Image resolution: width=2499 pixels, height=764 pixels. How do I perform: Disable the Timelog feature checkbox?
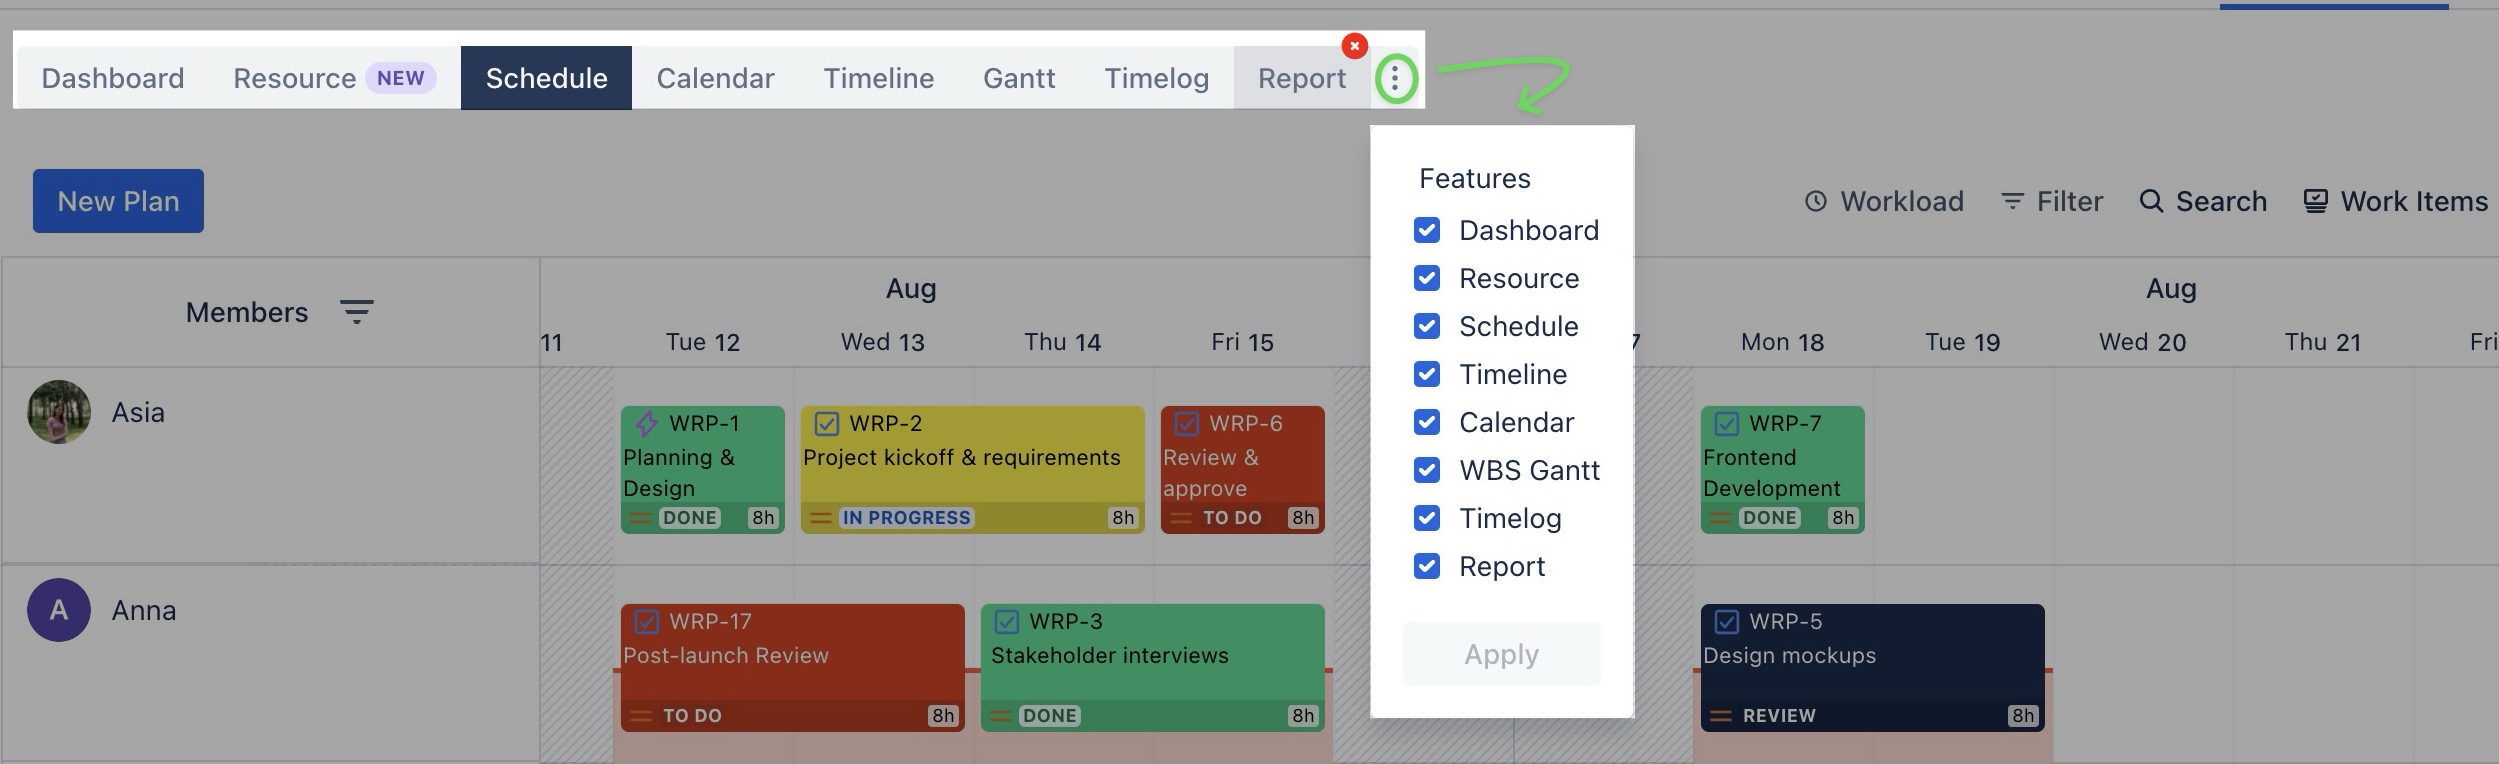[1427, 518]
